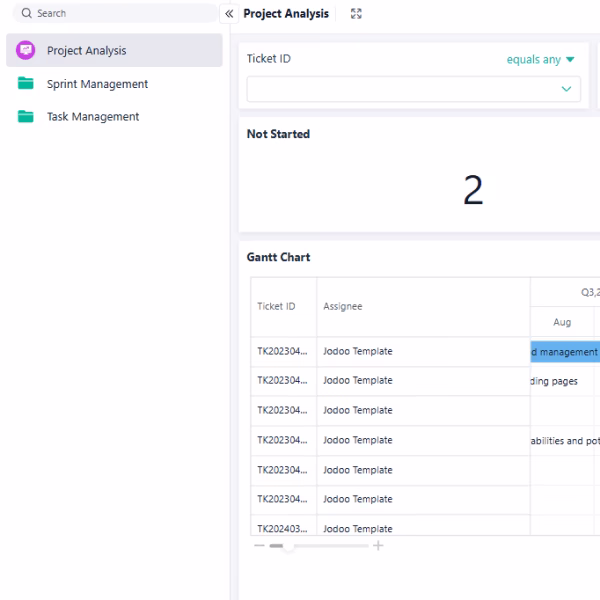
Task: Select Project Analysis in sidebar
Action: pyautogui.click(x=86, y=51)
